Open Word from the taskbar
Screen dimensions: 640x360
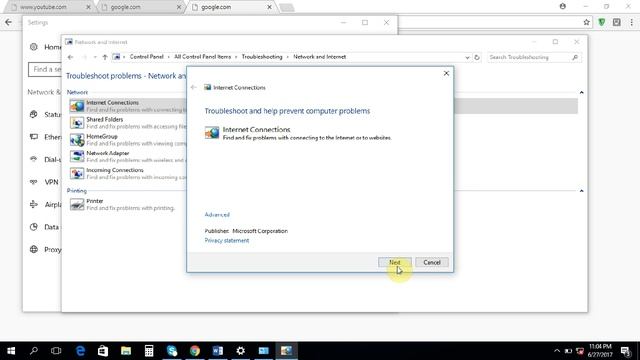[x=218, y=351]
